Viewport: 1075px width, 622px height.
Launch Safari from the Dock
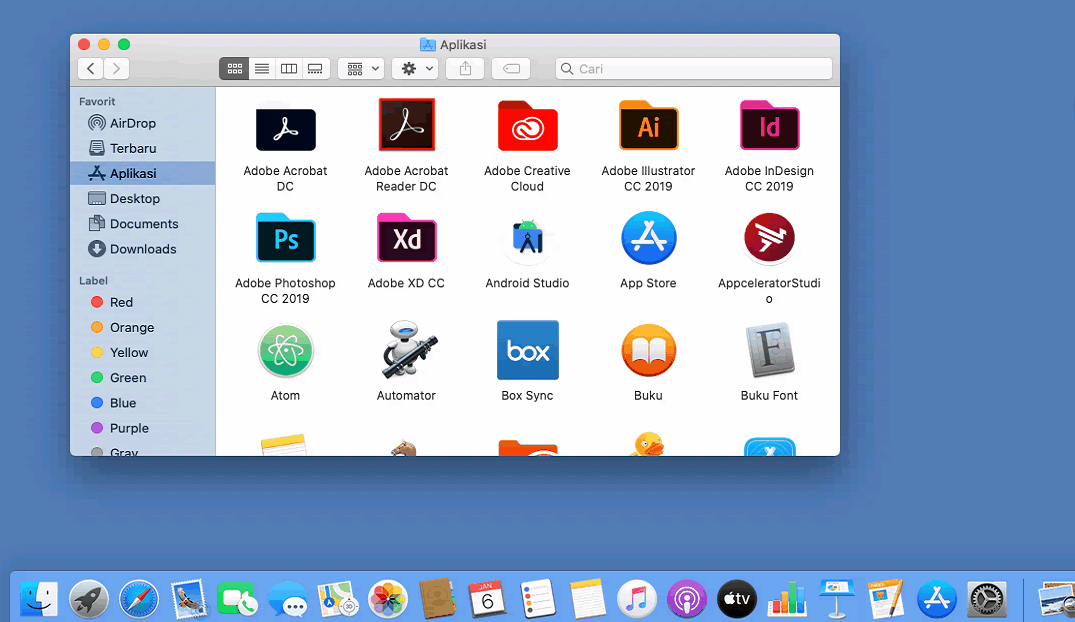tap(139, 599)
